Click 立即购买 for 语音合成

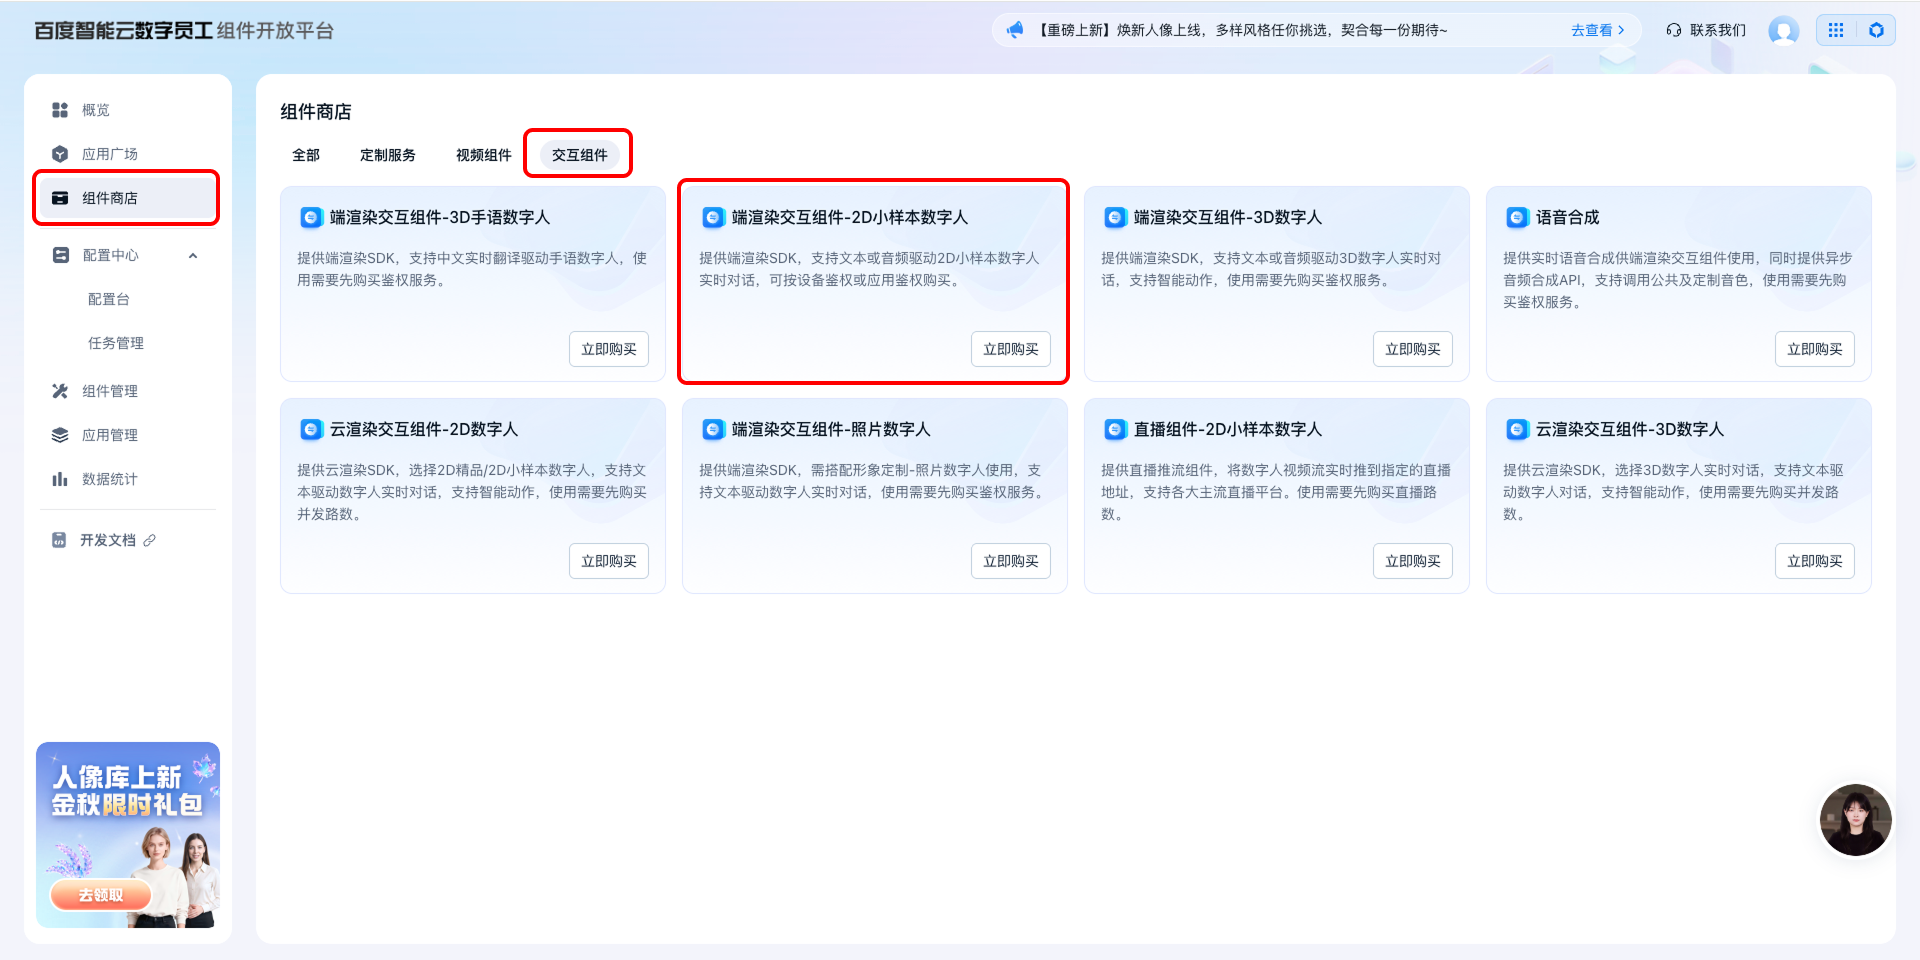(x=1814, y=349)
